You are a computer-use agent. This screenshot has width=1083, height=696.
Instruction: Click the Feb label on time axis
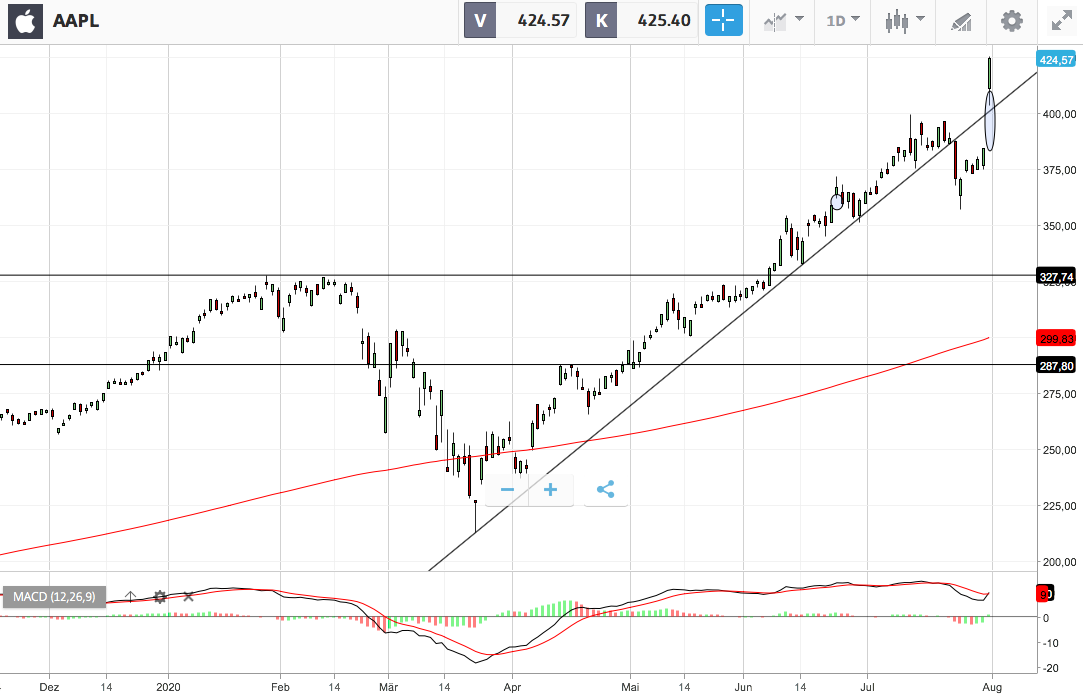[280, 687]
